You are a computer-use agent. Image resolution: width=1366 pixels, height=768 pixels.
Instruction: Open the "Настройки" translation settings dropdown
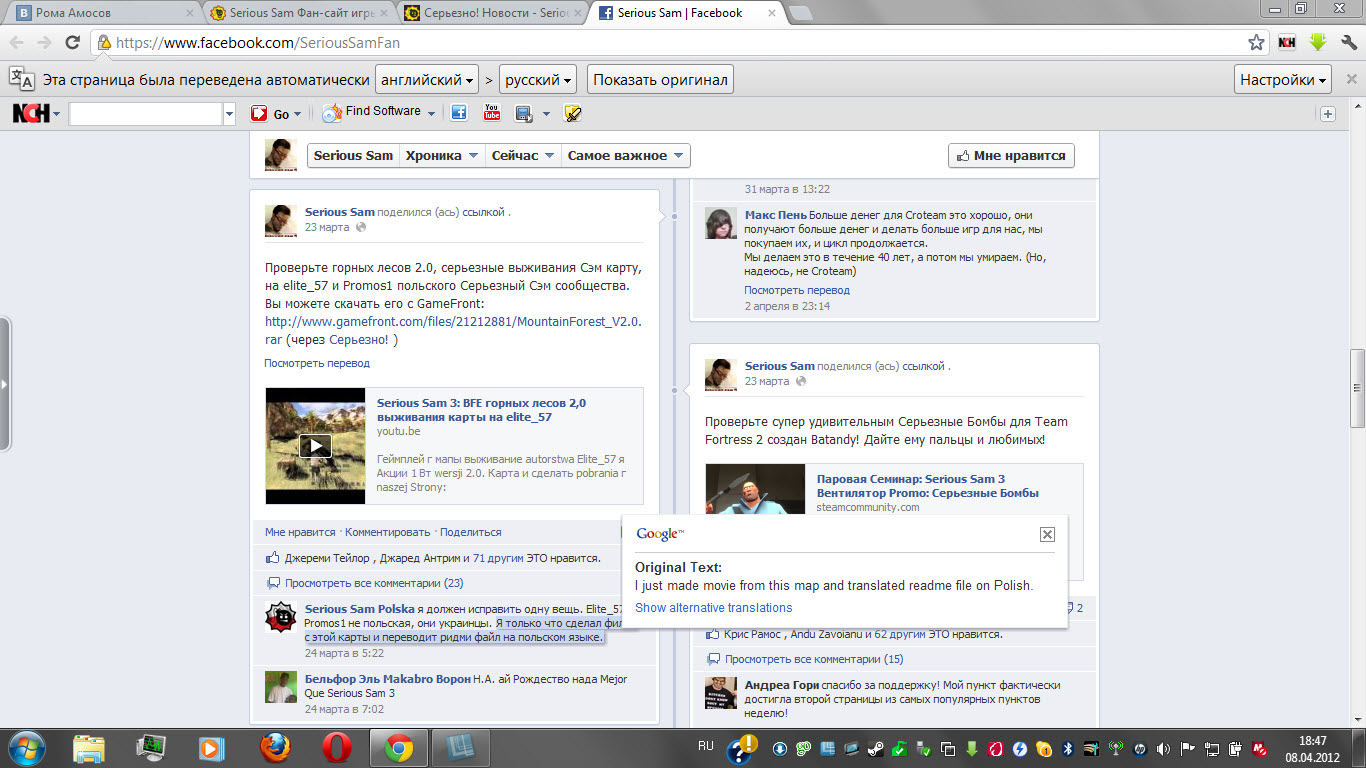click(x=1284, y=79)
